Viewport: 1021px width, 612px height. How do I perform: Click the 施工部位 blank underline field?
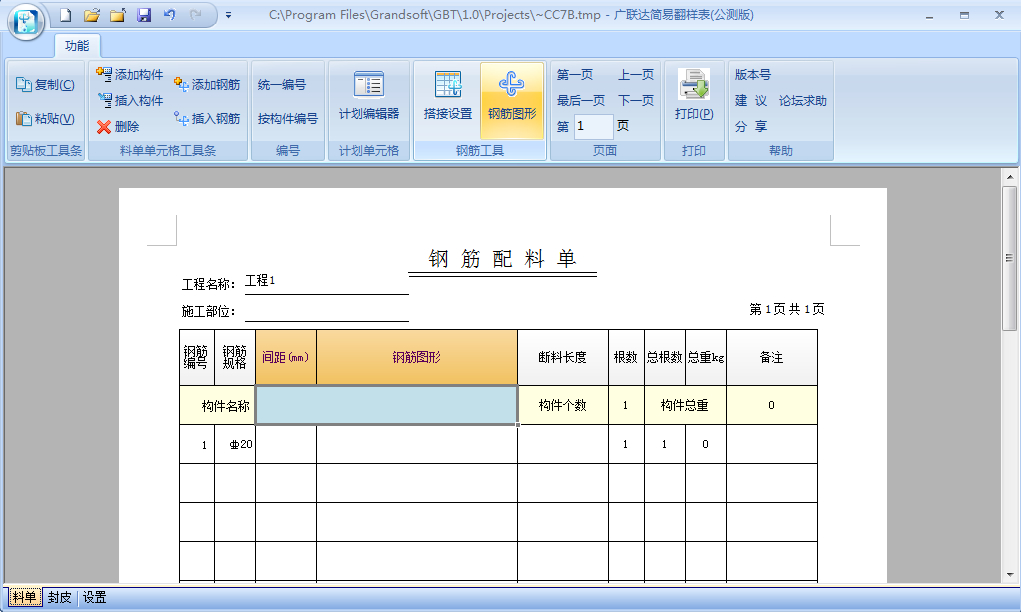[326, 311]
